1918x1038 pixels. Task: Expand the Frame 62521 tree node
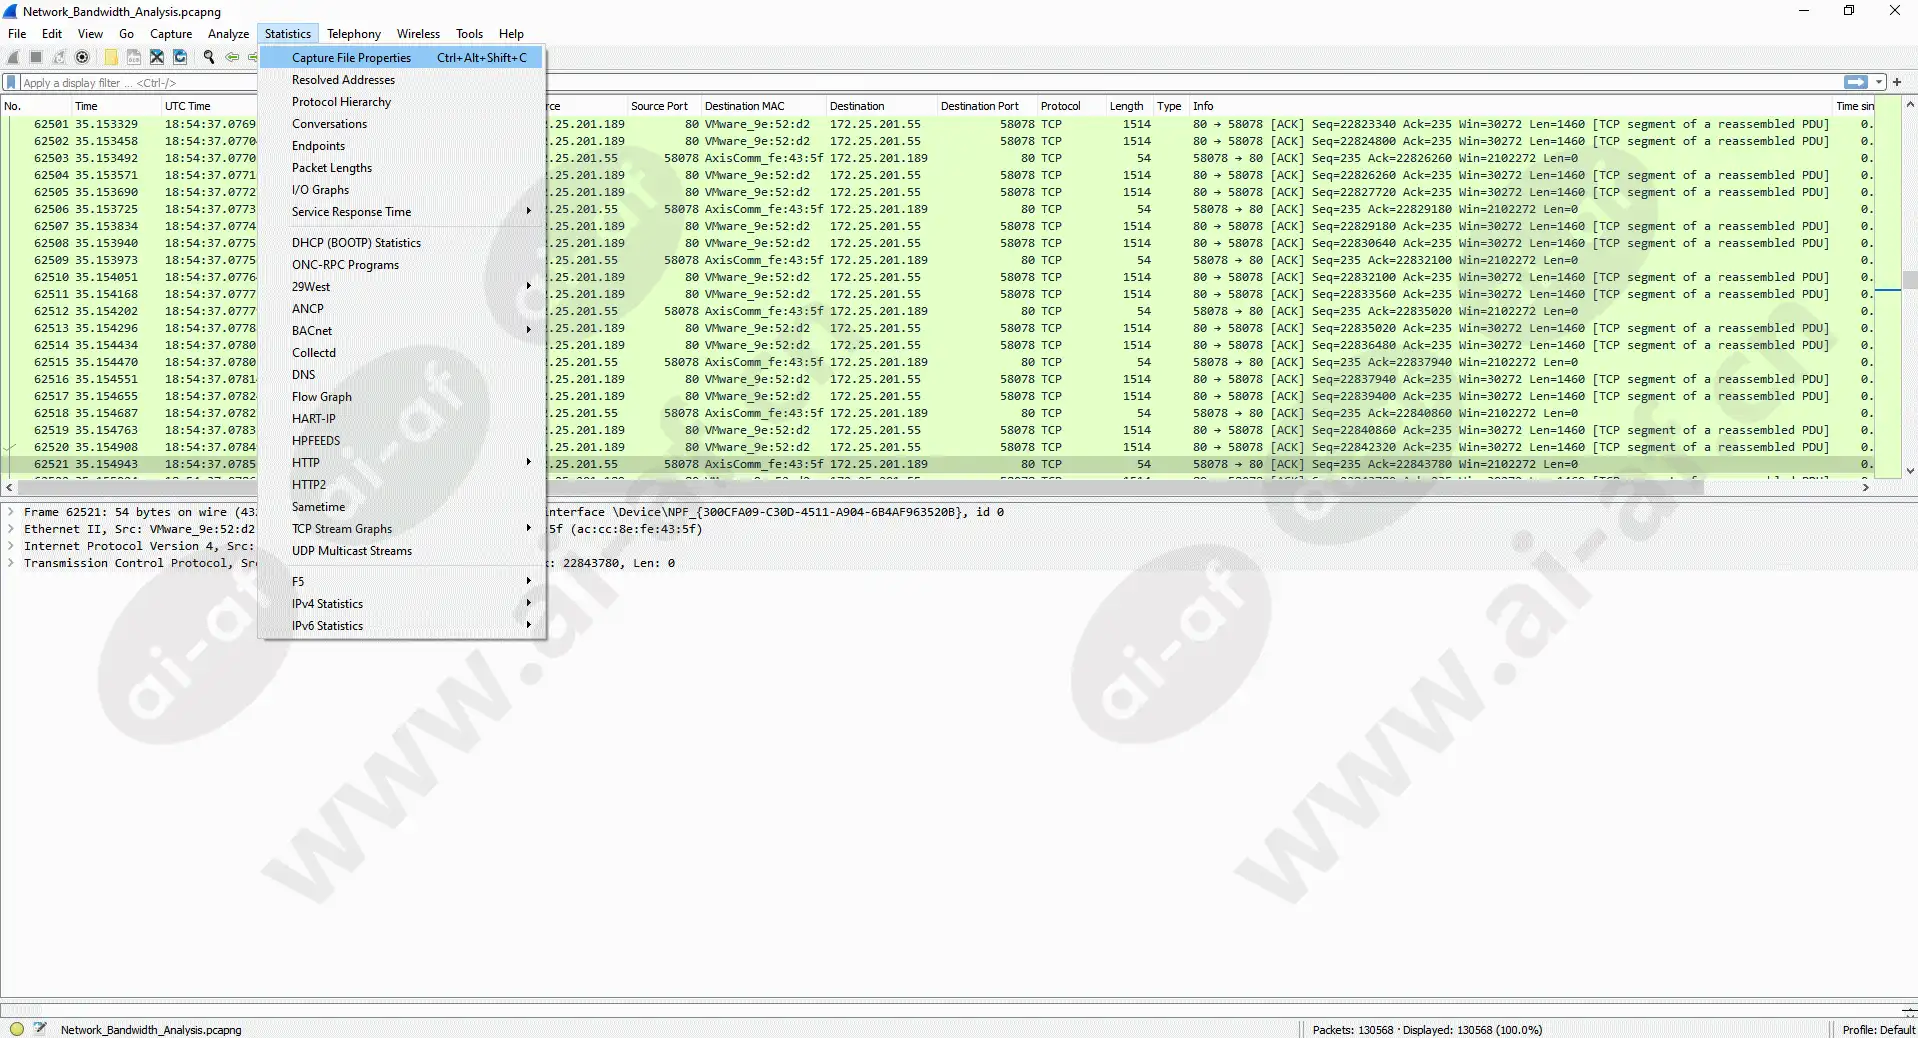pos(11,512)
